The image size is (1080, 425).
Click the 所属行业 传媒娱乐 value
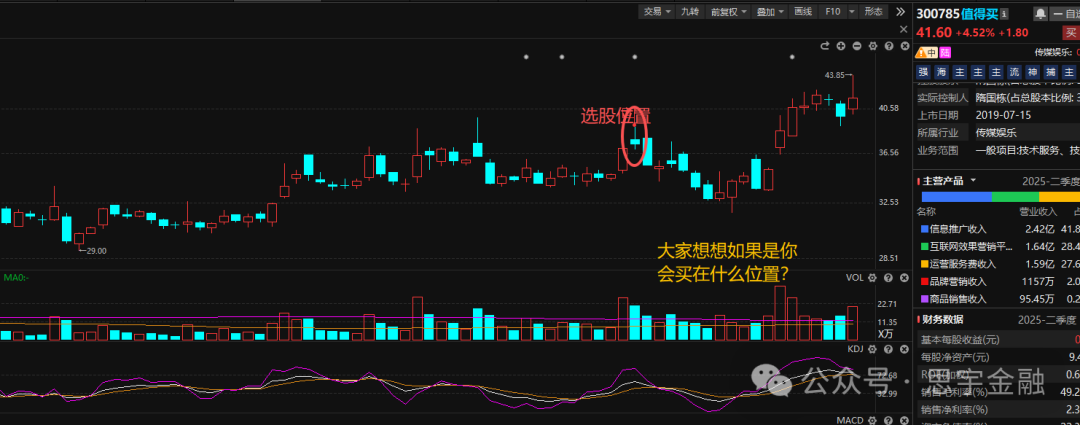click(996, 133)
